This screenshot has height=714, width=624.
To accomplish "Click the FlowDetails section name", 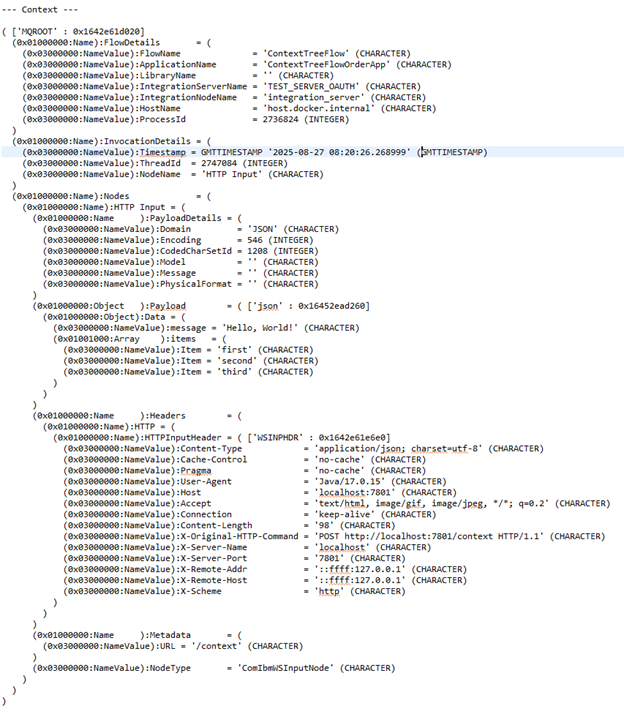I will click(132, 42).
